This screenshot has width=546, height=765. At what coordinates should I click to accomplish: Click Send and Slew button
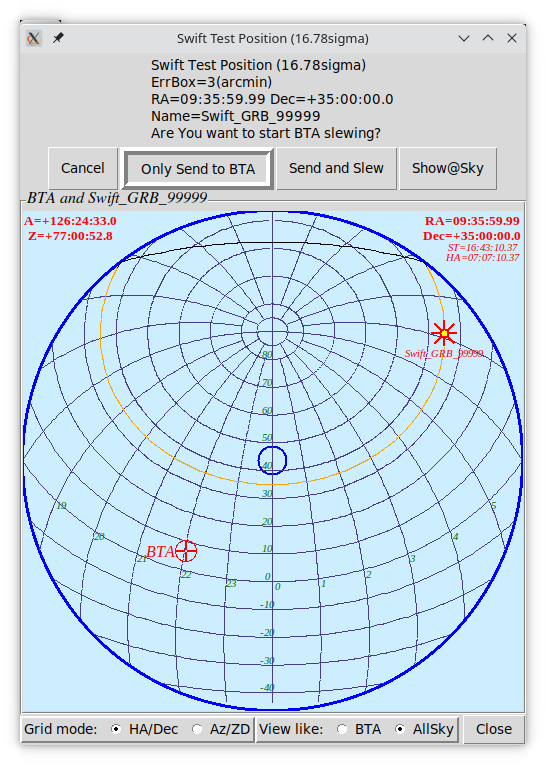point(336,168)
